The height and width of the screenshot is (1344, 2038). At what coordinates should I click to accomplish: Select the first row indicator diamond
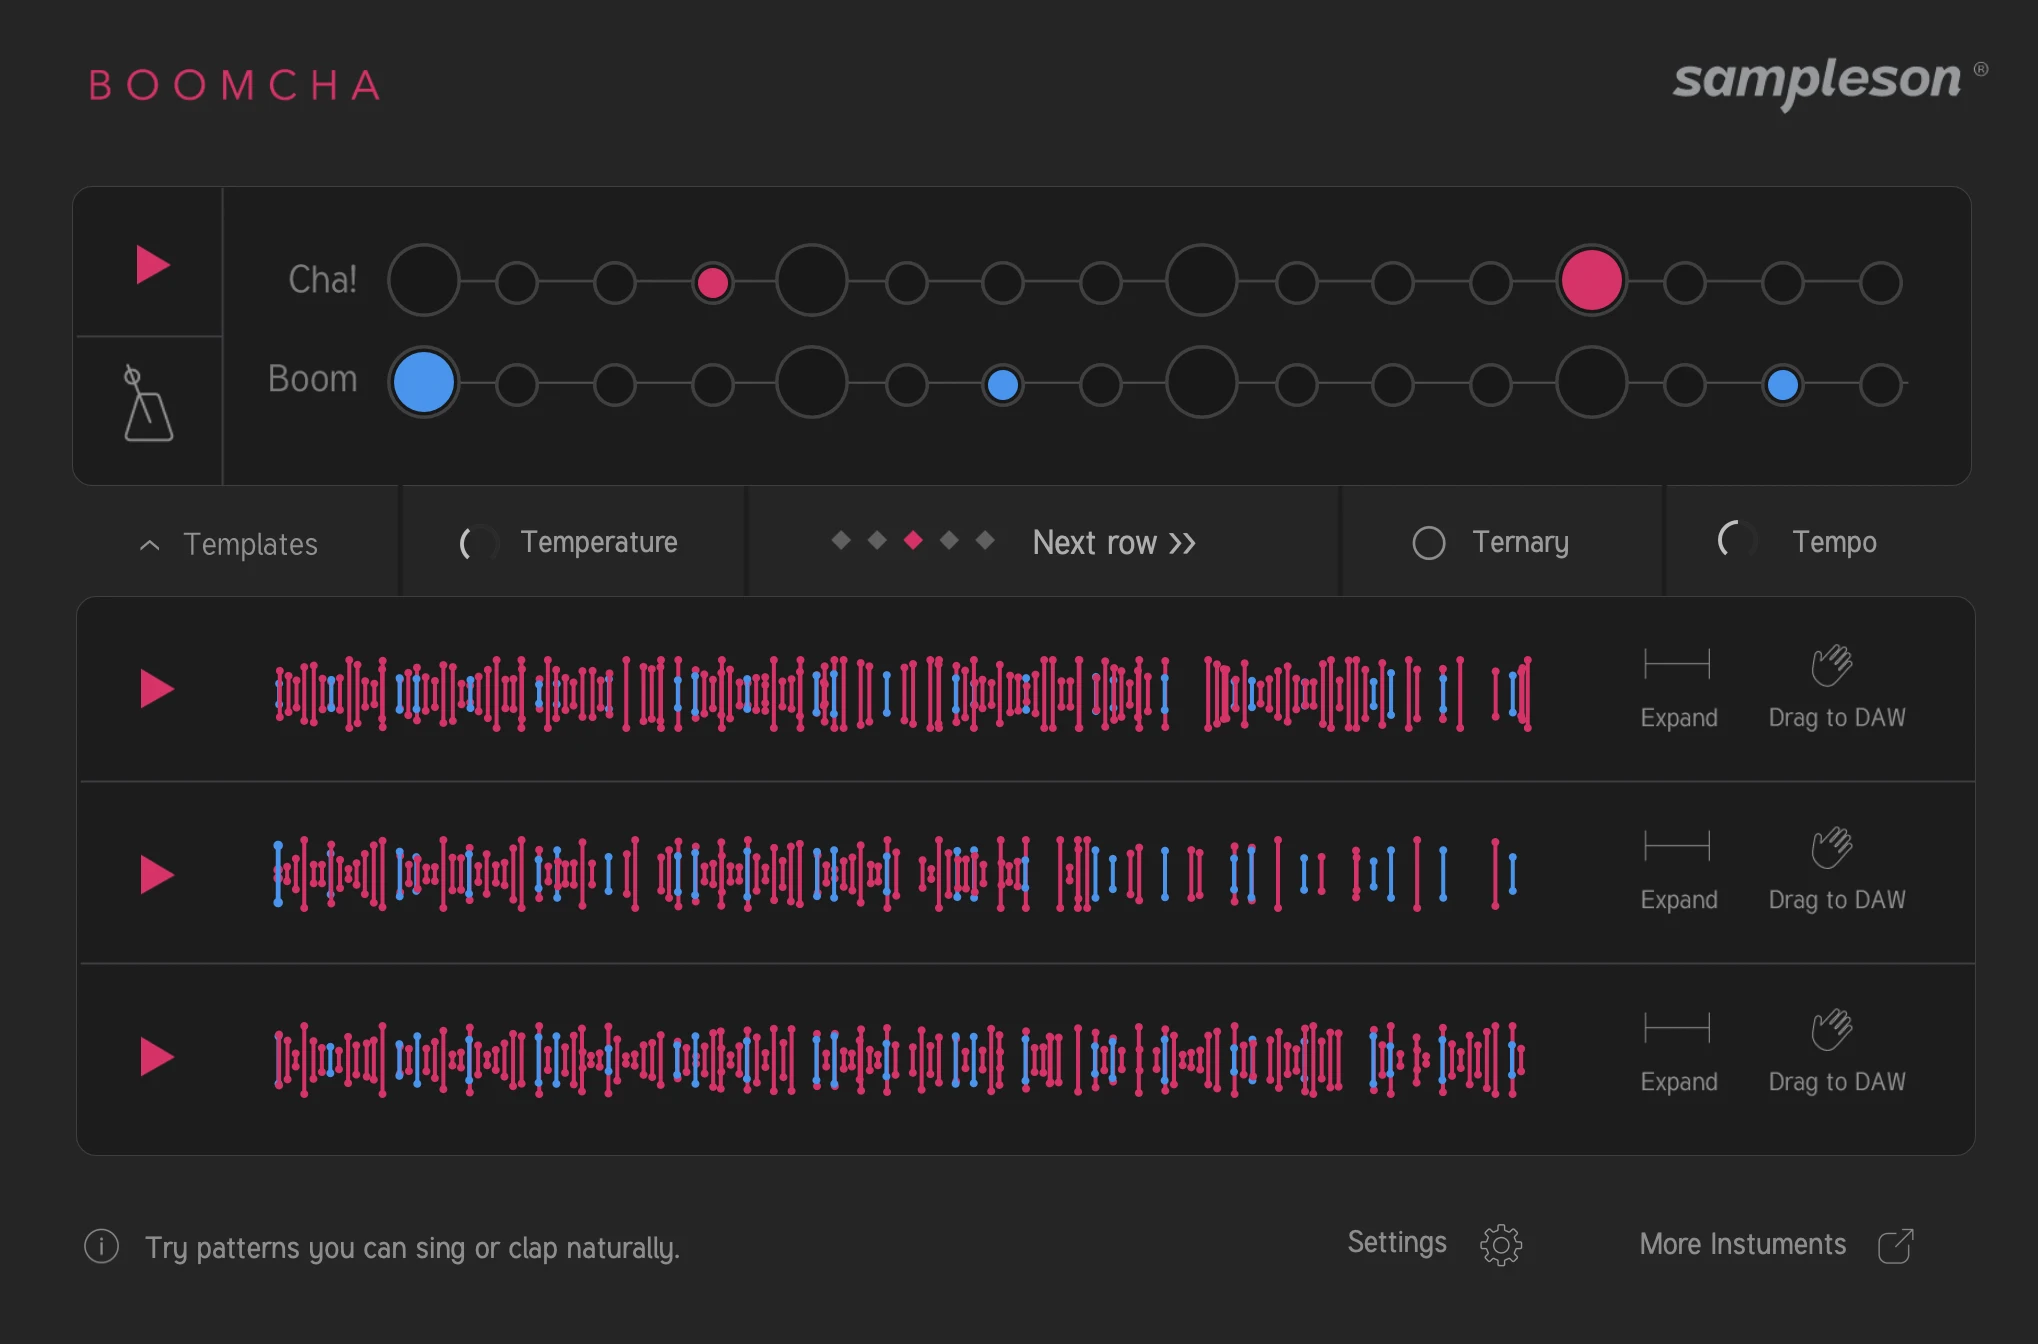click(841, 541)
